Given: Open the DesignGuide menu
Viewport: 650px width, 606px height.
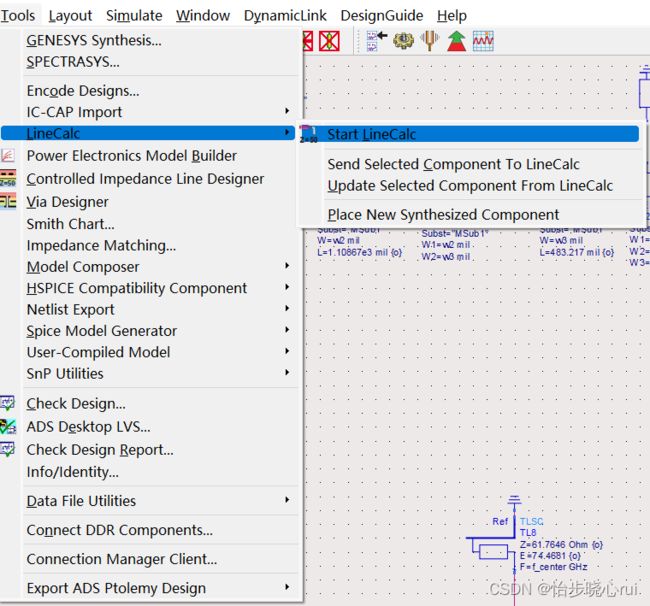Looking at the screenshot, I should point(381,16).
